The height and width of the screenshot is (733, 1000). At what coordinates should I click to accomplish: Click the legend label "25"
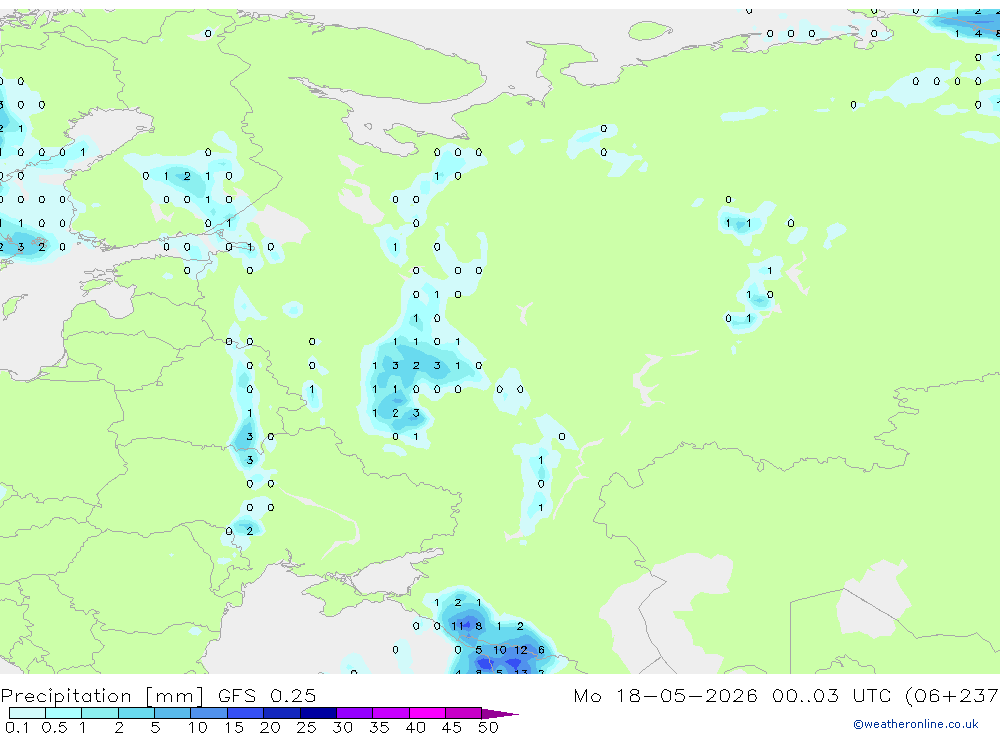pyautogui.click(x=306, y=727)
